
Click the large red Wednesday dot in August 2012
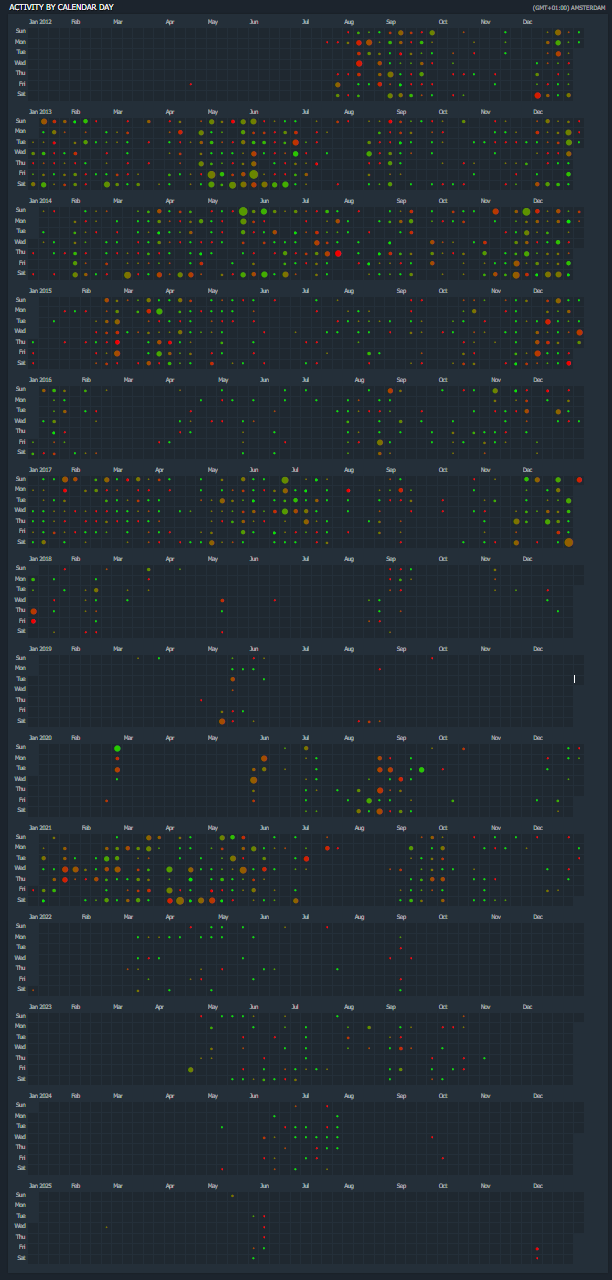pos(359,63)
